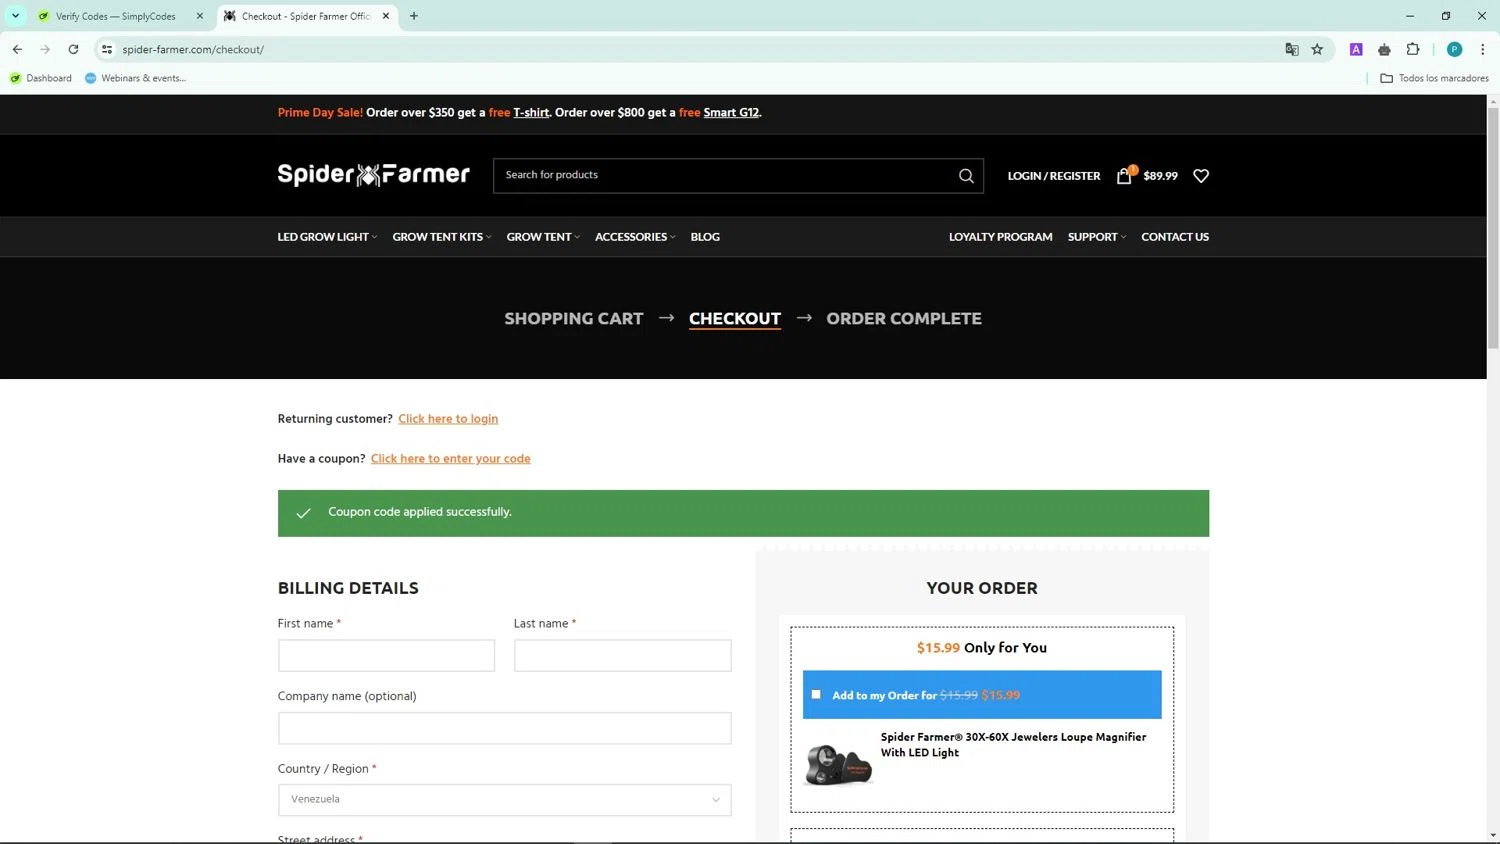Click the Company name input field
1500x844 pixels.
click(504, 728)
